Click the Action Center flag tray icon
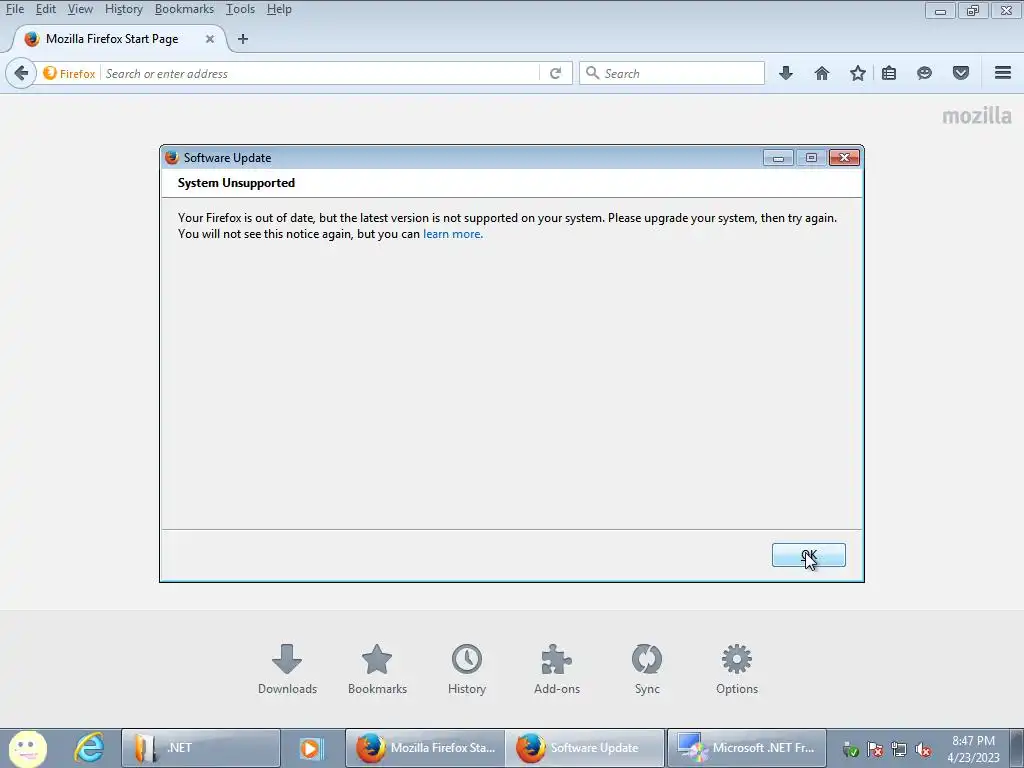The height and width of the screenshot is (768, 1024). pyautogui.click(x=874, y=750)
